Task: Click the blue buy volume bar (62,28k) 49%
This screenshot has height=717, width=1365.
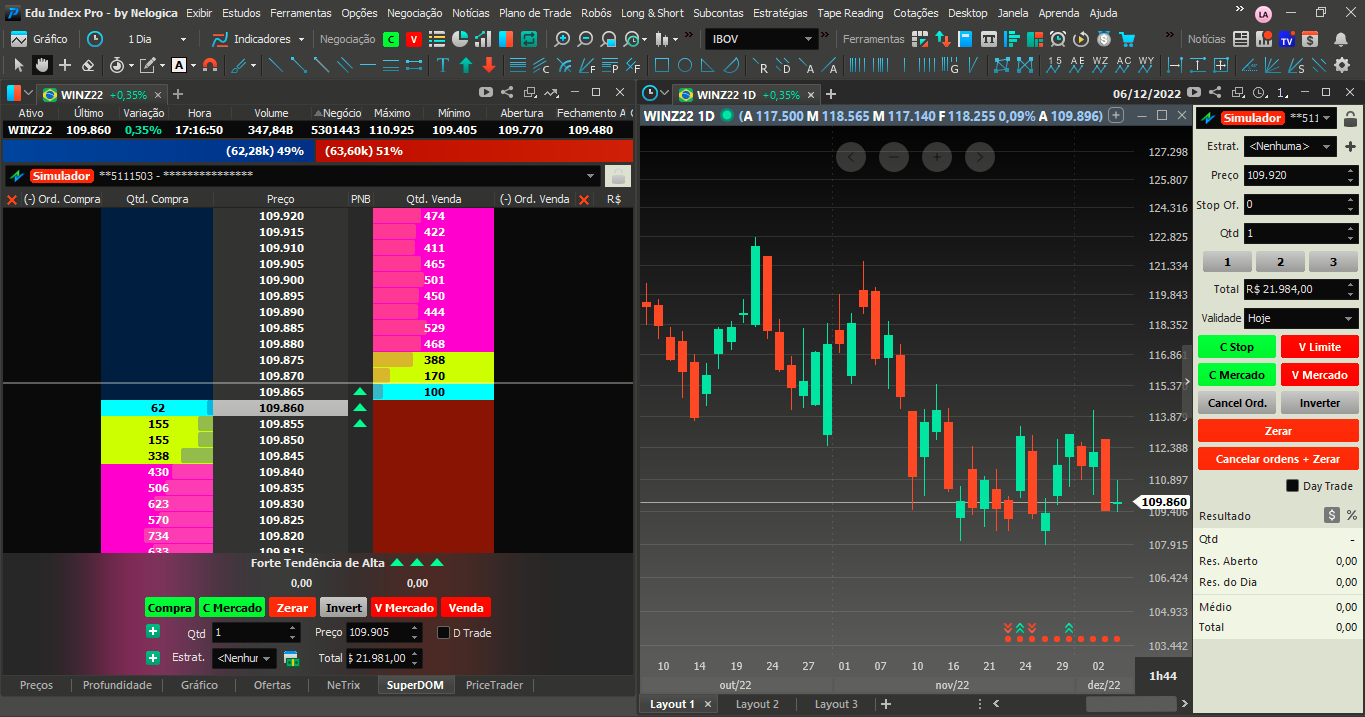Action: [x=159, y=151]
